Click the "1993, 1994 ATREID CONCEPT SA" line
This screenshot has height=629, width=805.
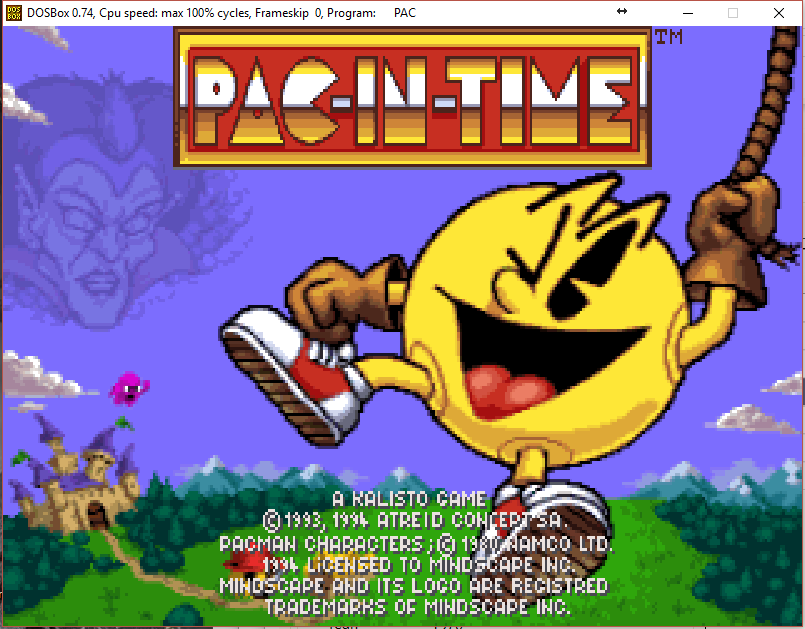point(414,521)
